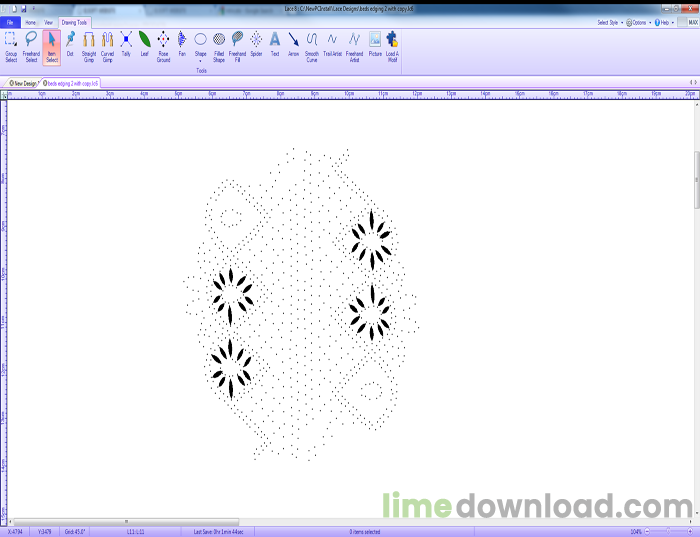Click the MAX button
Image resolution: width=700 pixels, height=537 pixels.
[688, 22]
